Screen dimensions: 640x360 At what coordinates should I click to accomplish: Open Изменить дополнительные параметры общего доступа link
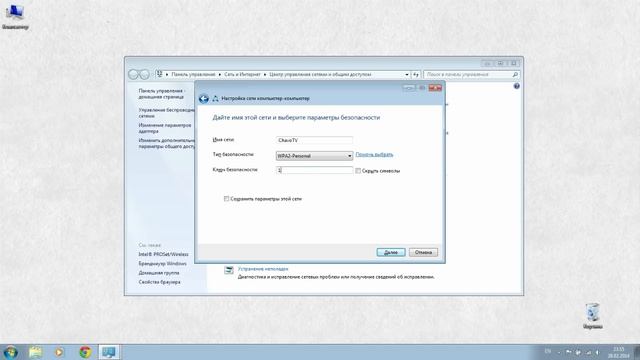[167, 143]
